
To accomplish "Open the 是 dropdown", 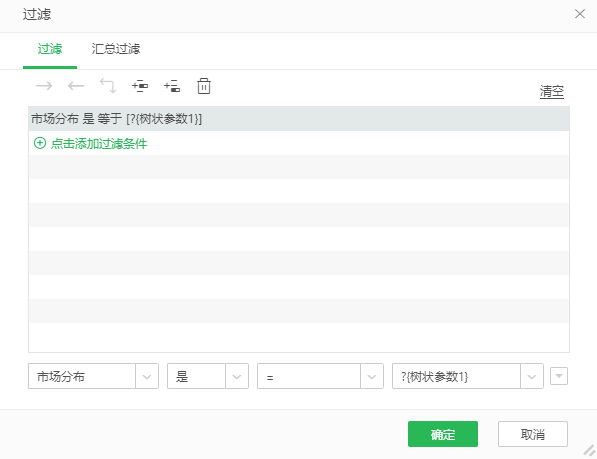I will [x=237, y=376].
